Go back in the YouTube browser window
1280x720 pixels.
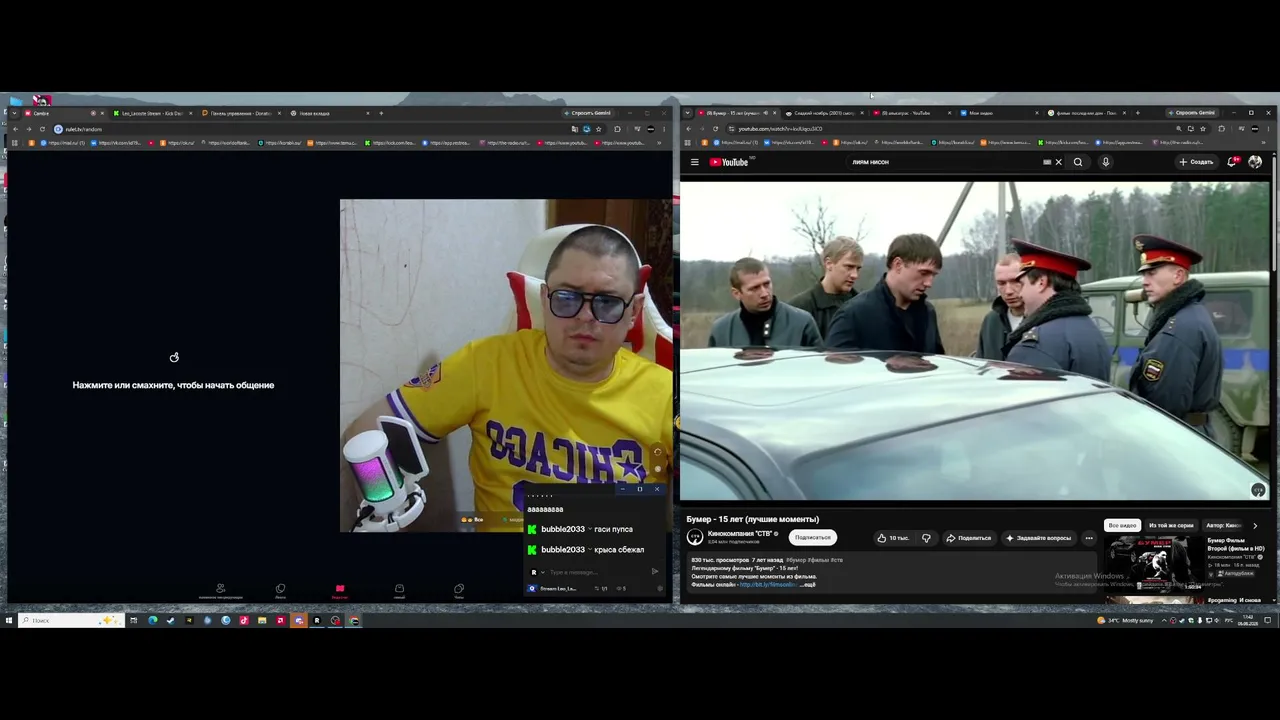[690, 129]
